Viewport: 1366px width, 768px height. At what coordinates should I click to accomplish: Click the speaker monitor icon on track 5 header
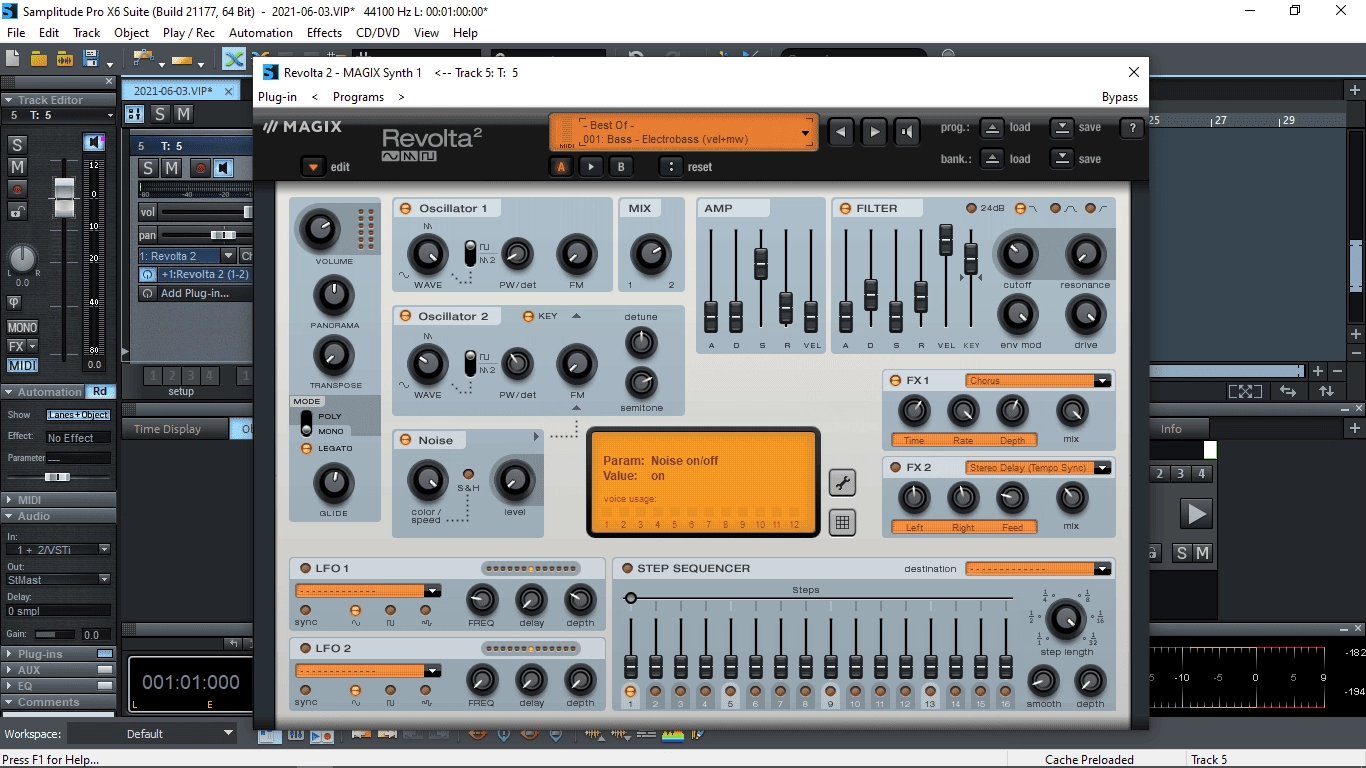pos(225,168)
